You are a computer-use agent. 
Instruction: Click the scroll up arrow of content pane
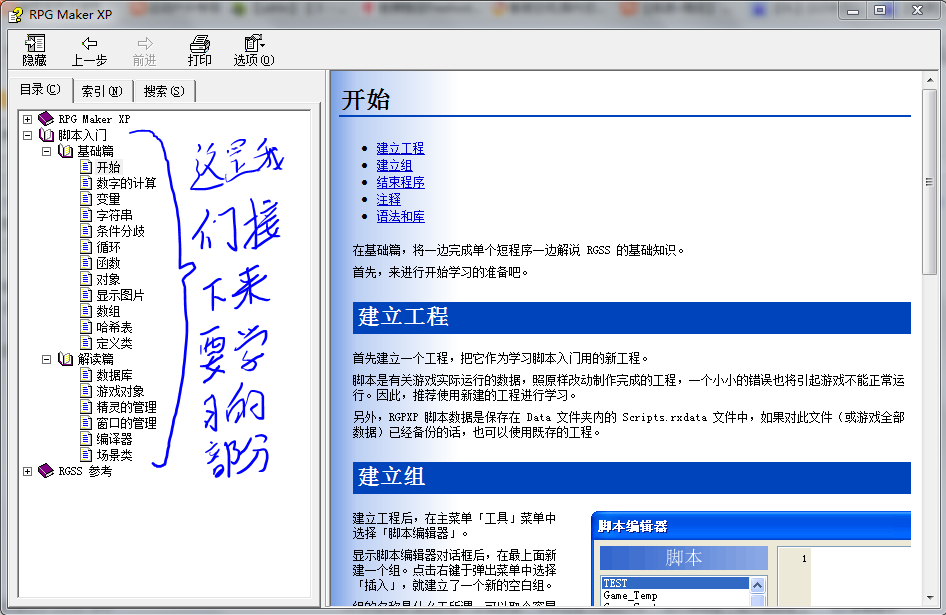929,80
